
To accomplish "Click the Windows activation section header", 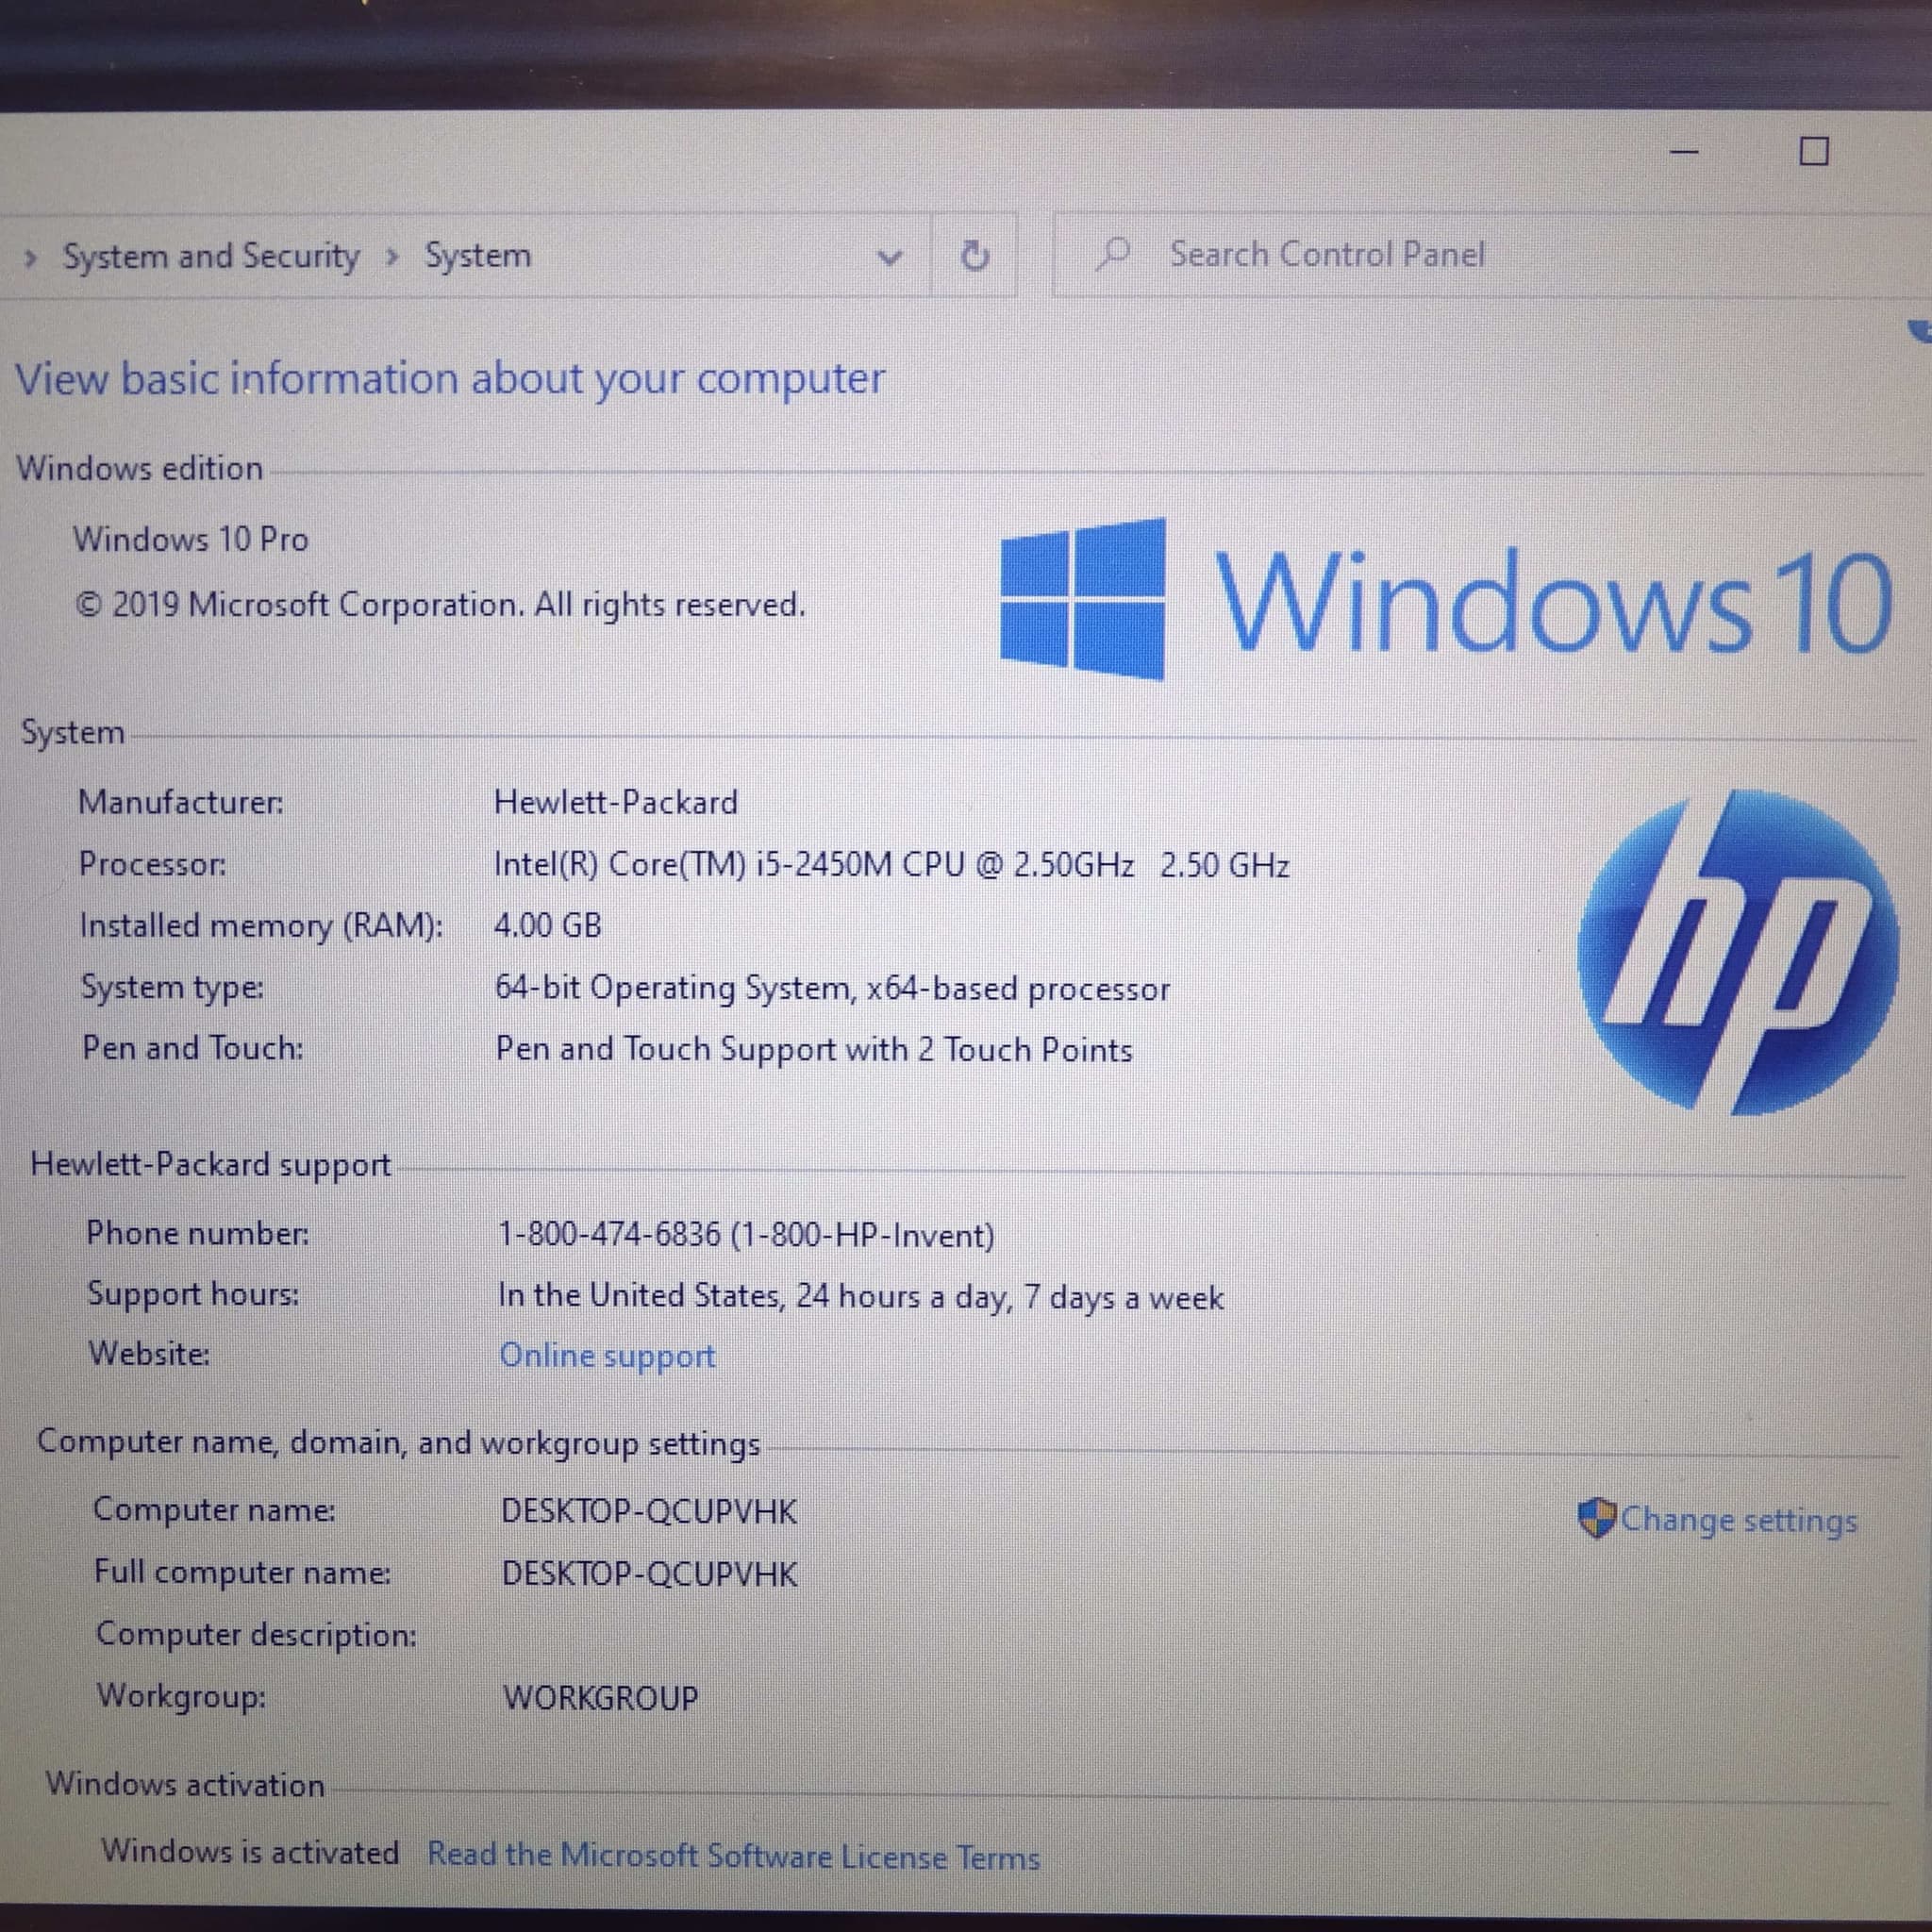I will (x=185, y=1785).
